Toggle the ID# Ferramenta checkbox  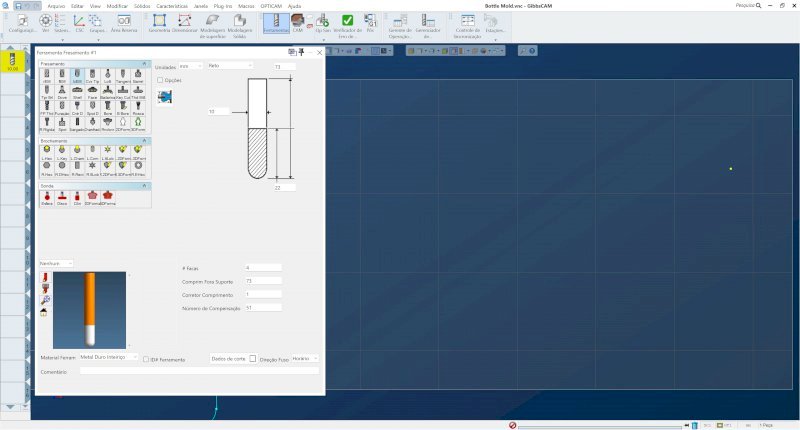pos(146,358)
